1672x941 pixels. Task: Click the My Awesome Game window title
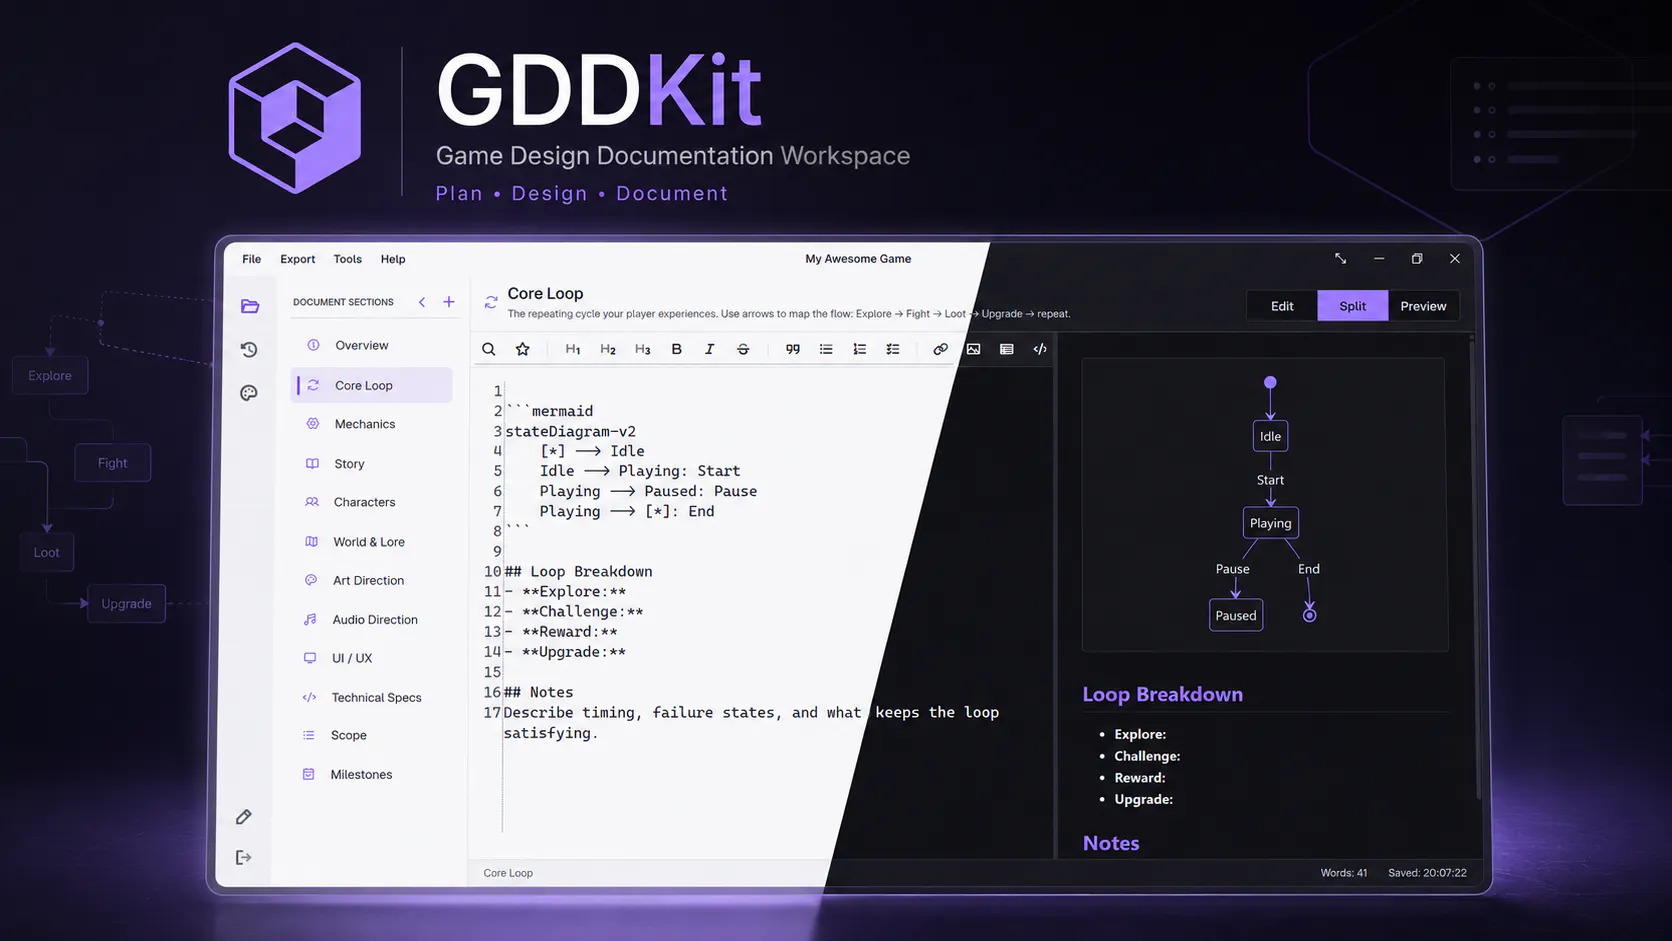point(858,259)
